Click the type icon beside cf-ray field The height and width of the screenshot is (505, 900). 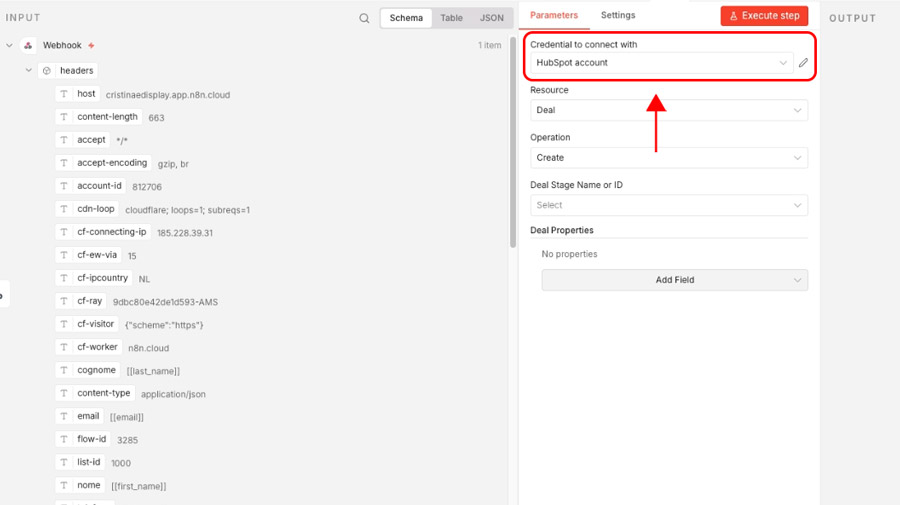pyautogui.click(x=64, y=301)
